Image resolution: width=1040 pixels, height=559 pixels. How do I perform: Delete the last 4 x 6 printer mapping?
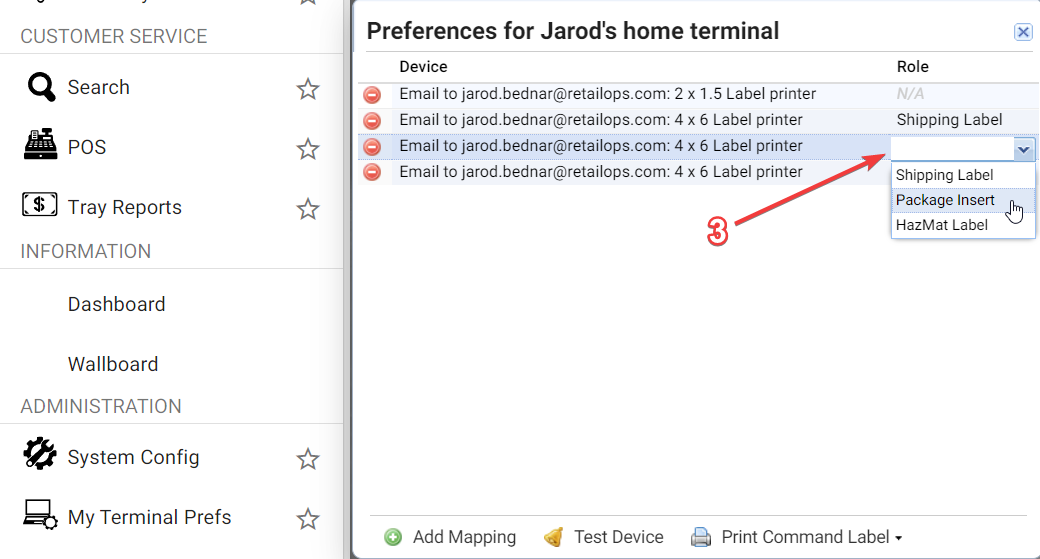(x=372, y=172)
